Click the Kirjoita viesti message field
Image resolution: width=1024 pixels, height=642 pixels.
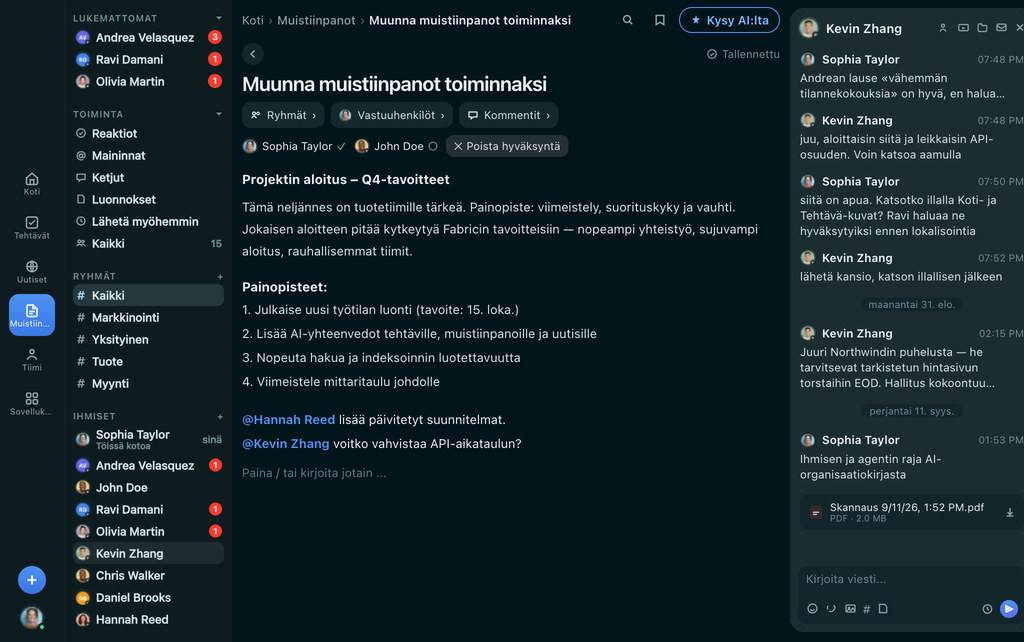[908, 579]
